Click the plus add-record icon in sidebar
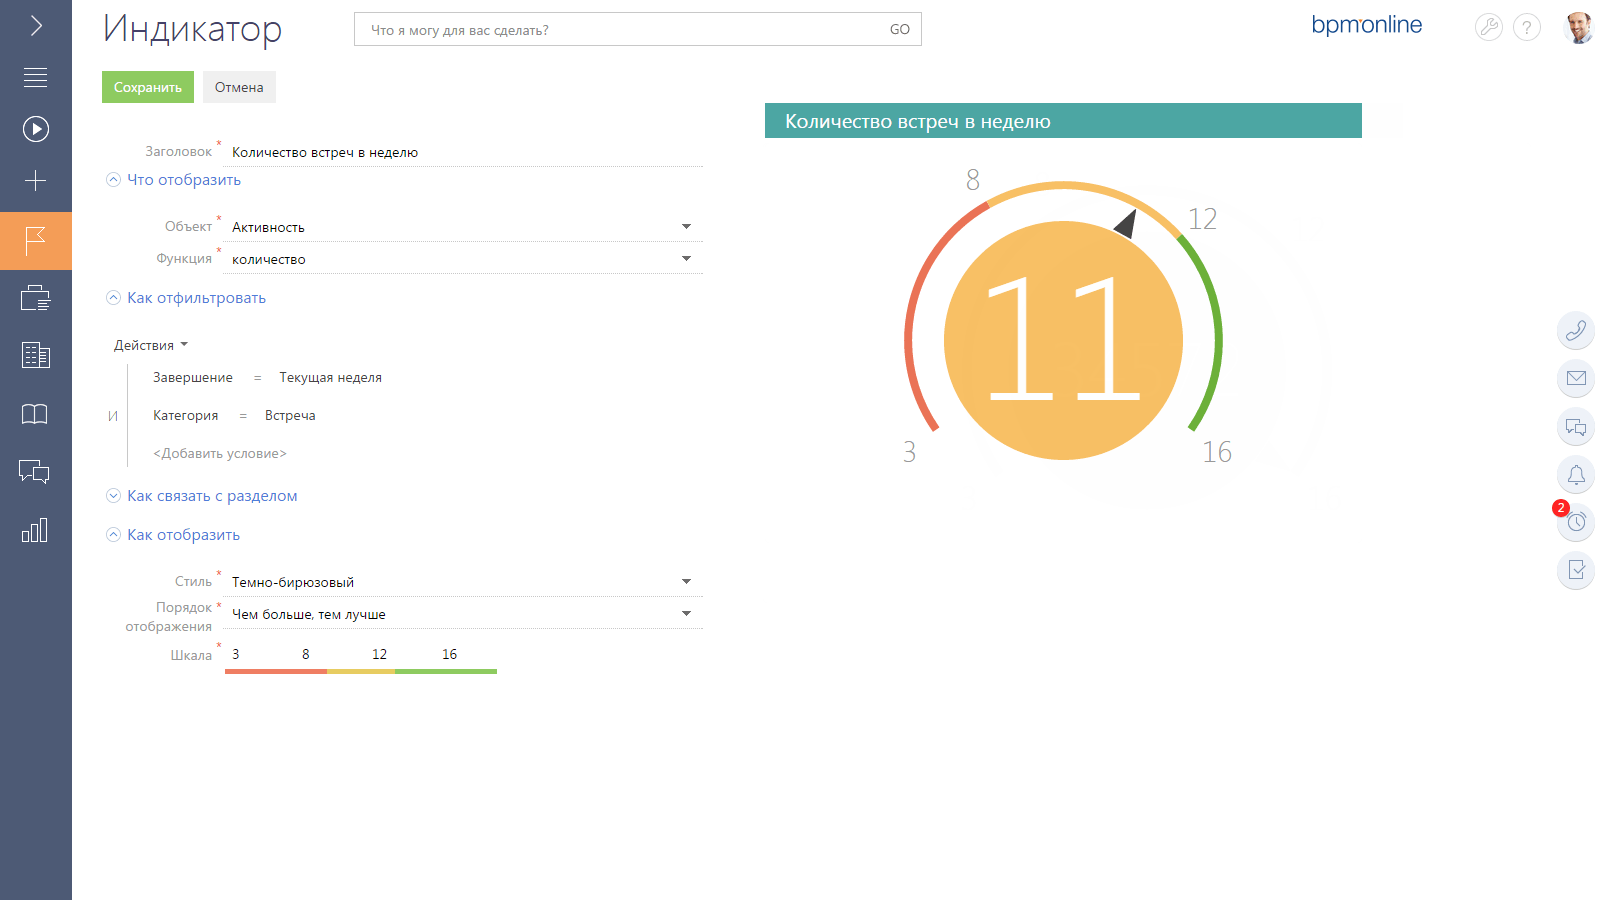 (36, 181)
